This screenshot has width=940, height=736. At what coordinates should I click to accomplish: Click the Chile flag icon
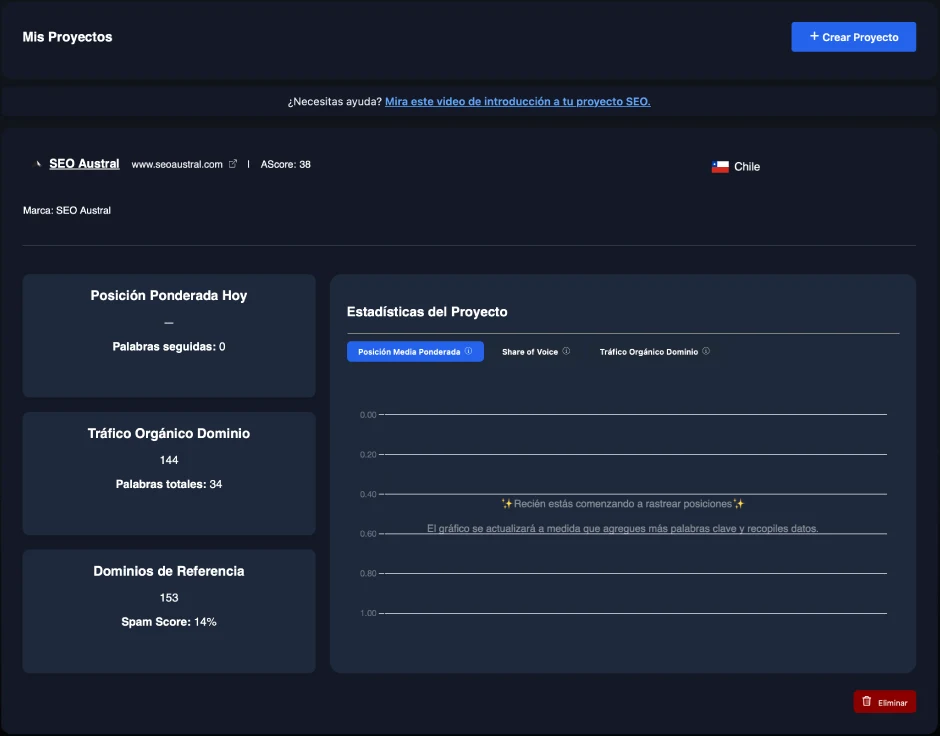tap(720, 167)
